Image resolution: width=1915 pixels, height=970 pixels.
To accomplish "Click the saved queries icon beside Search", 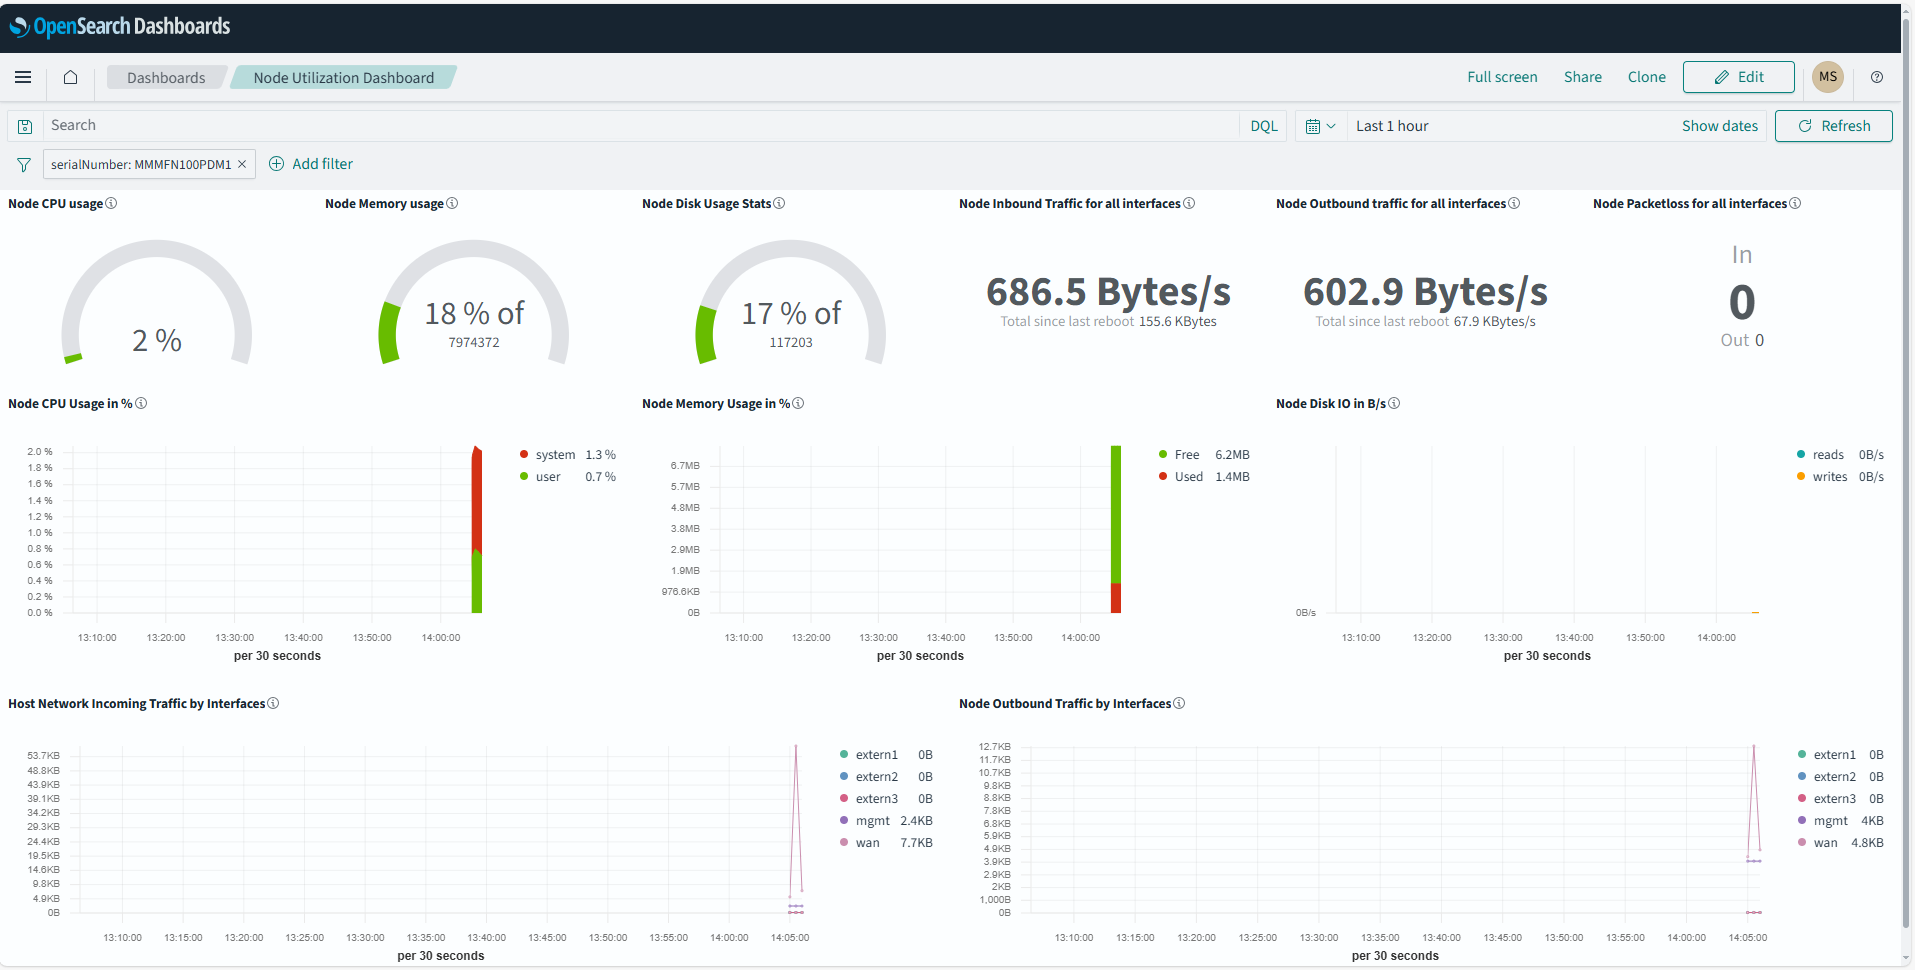I will pyautogui.click(x=25, y=126).
